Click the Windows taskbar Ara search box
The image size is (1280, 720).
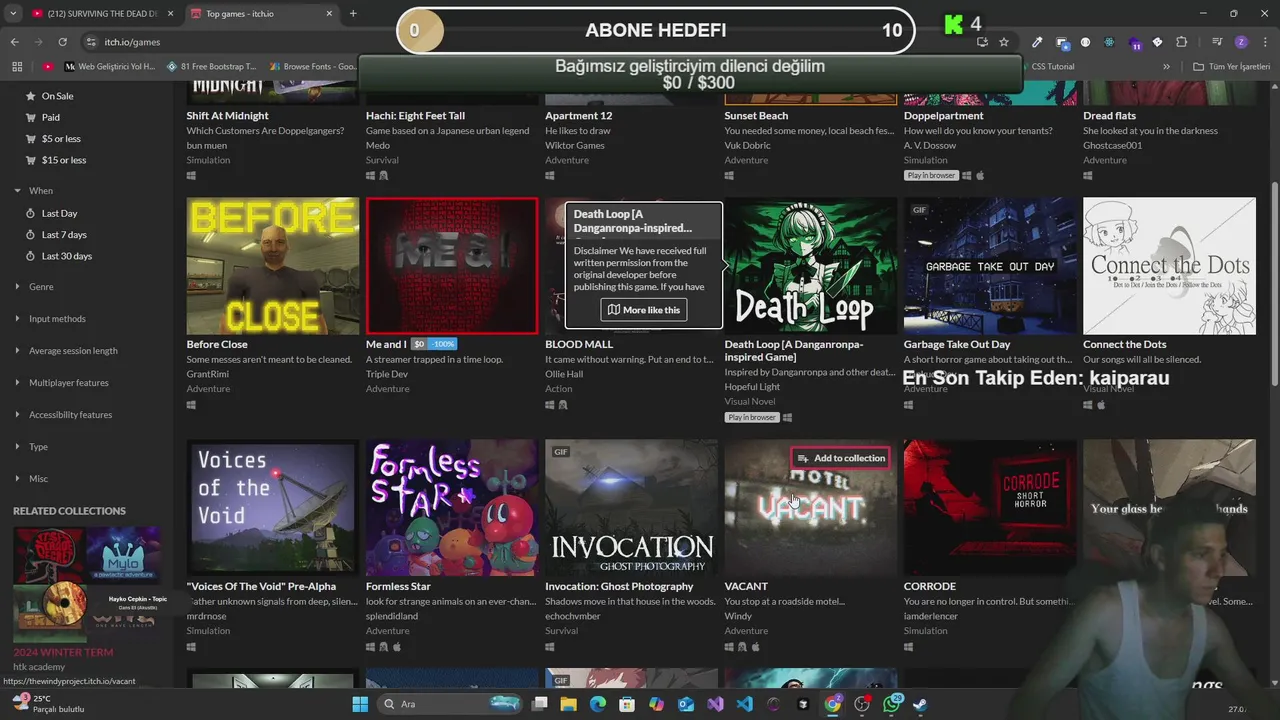pos(450,704)
